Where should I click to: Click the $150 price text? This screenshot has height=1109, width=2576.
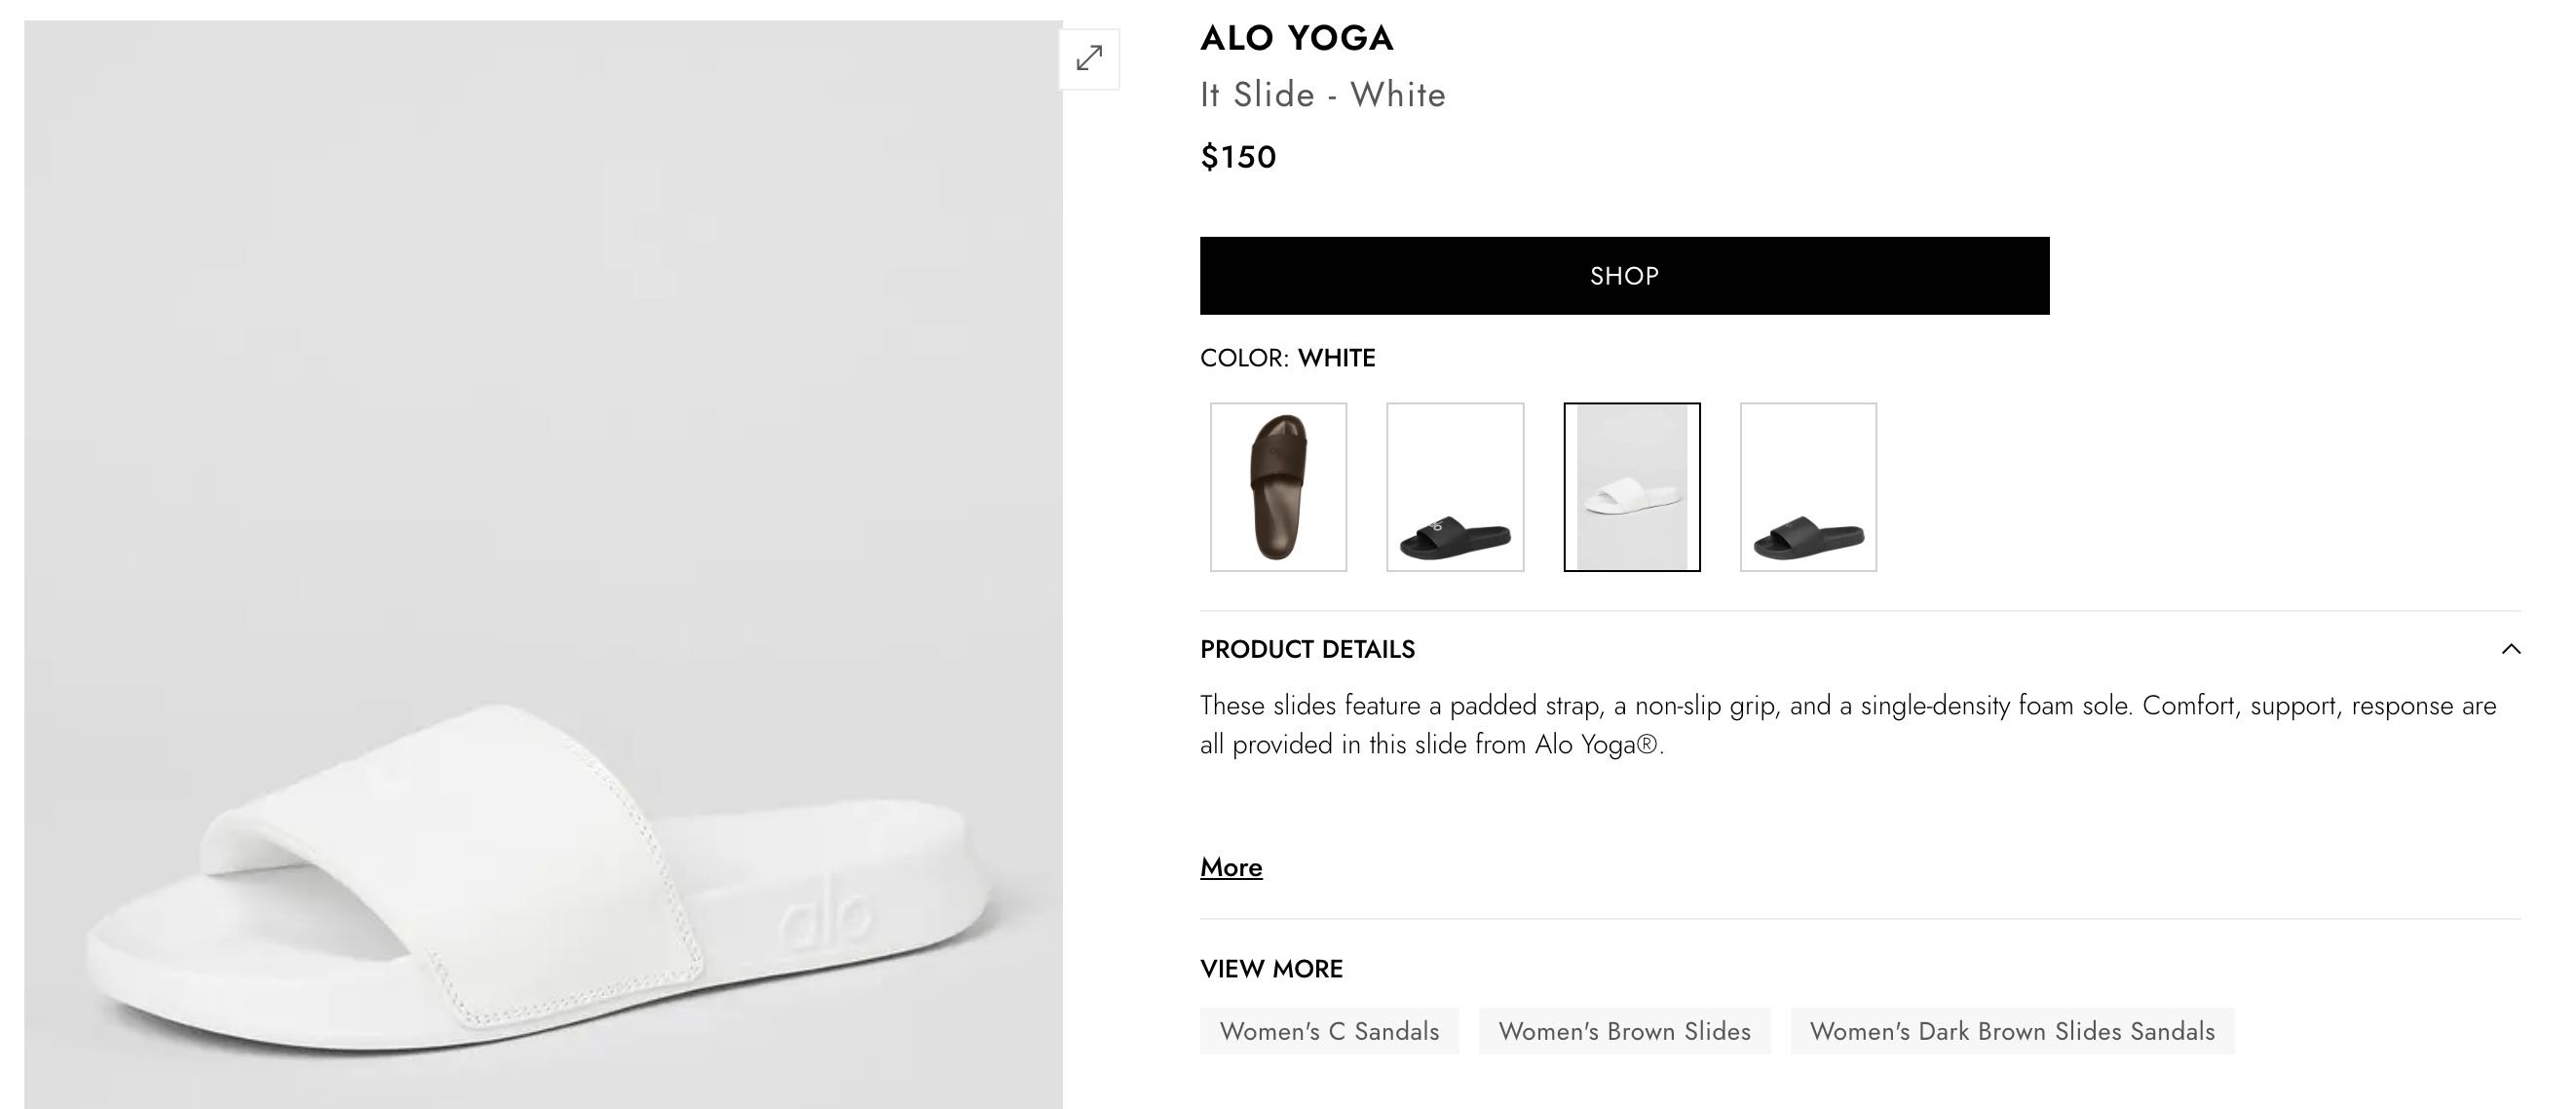click(x=1238, y=157)
